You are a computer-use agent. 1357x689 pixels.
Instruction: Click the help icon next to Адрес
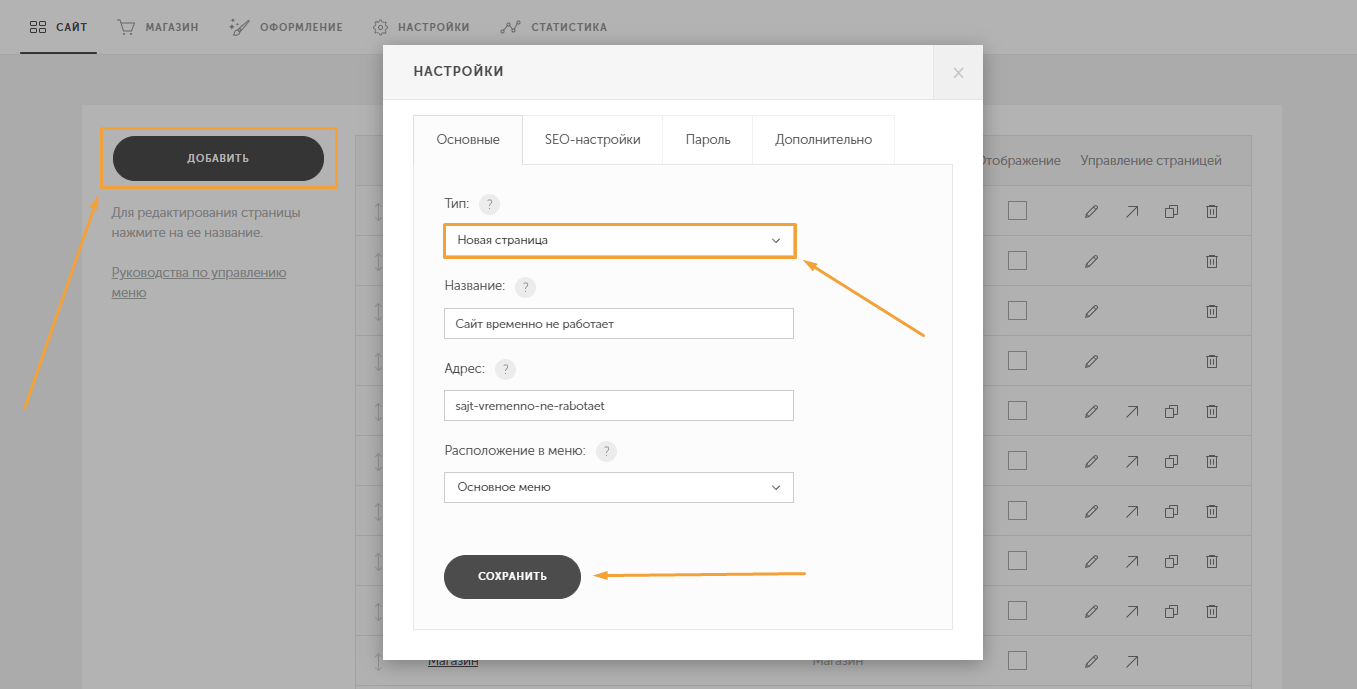coord(505,370)
